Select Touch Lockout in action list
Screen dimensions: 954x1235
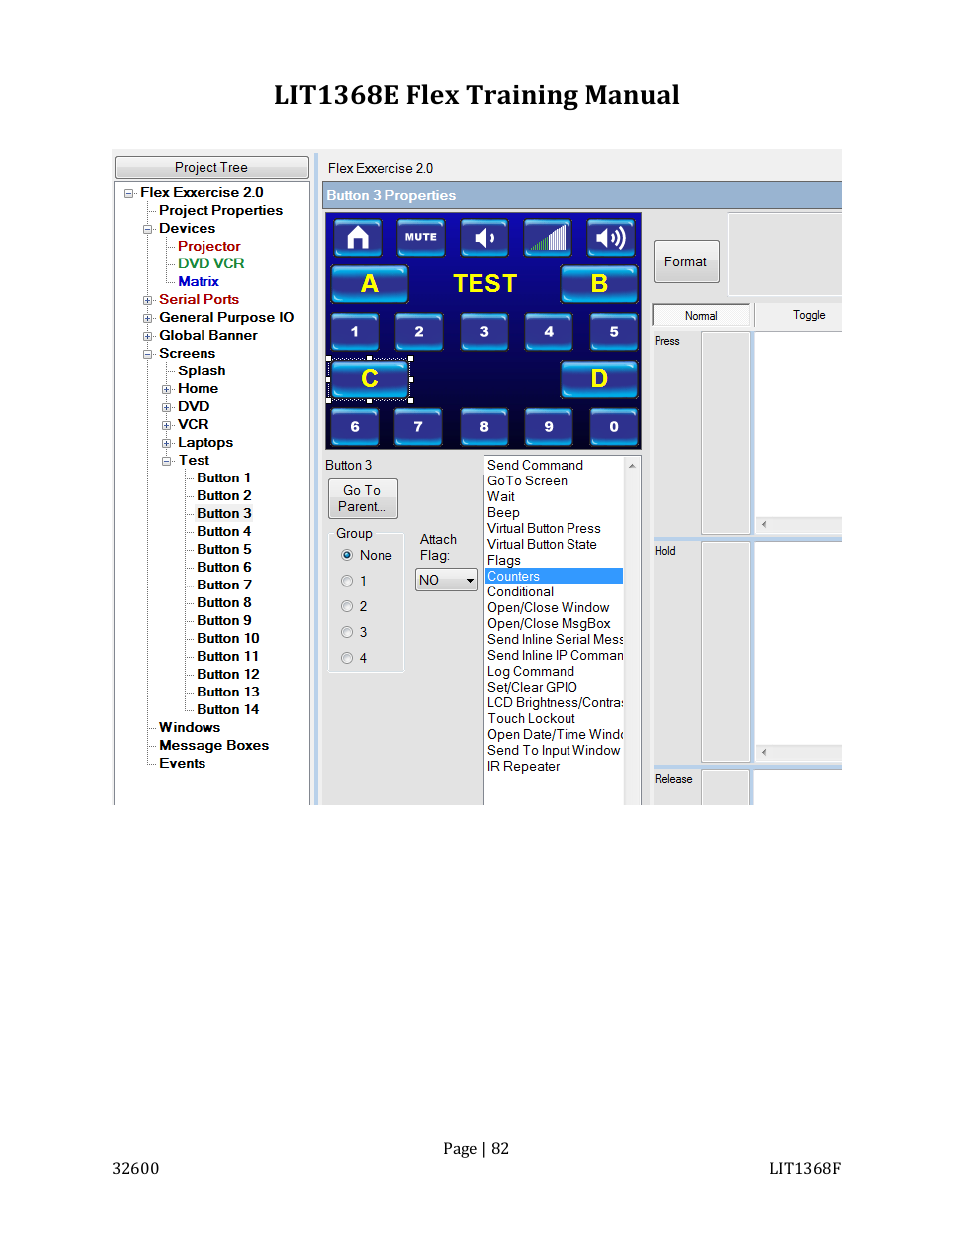(531, 718)
